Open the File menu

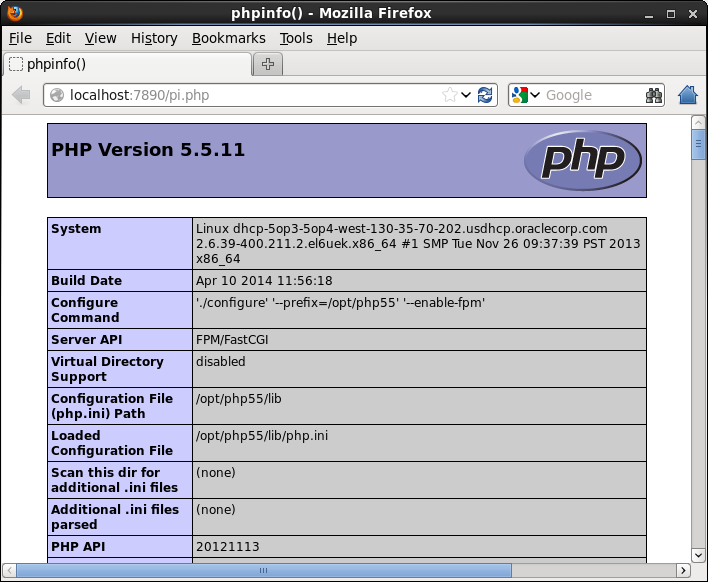tap(20, 38)
